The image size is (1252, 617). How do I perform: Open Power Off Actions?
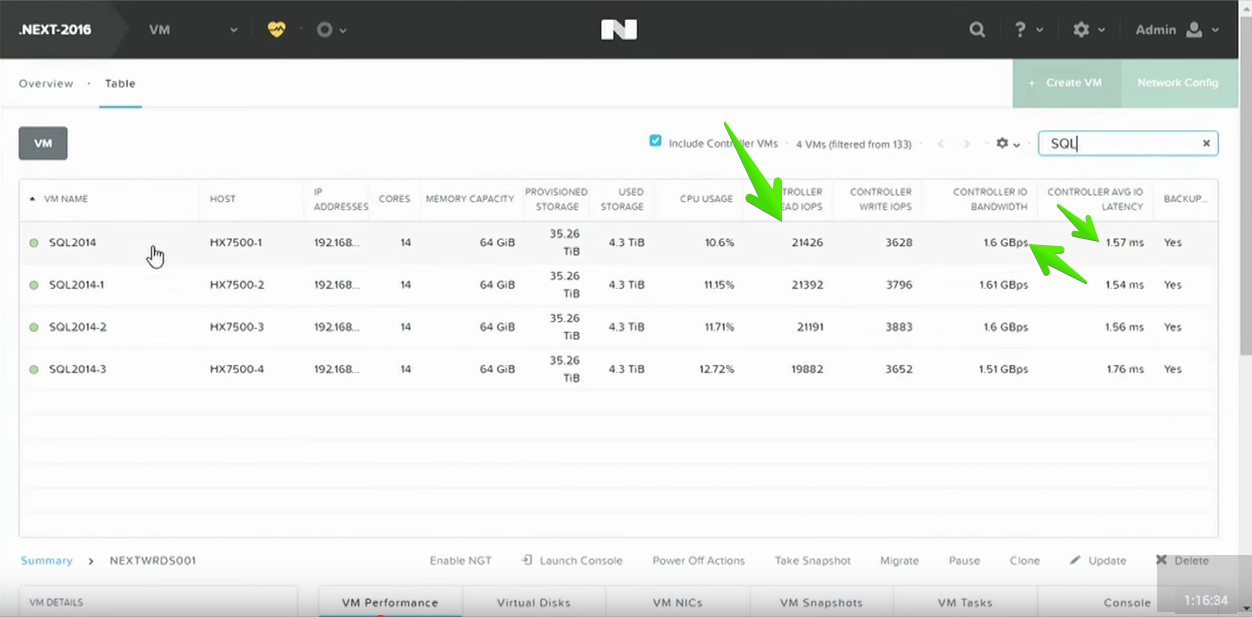click(x=699, y=561)
